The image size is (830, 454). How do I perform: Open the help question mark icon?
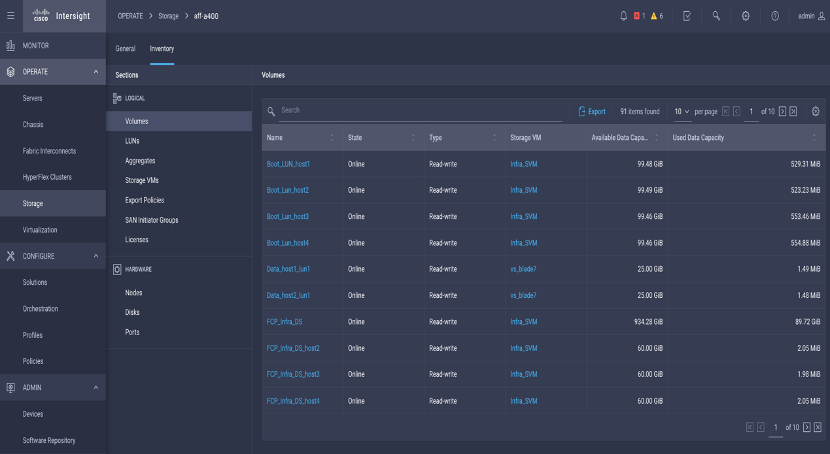click(x=776, y=16)
